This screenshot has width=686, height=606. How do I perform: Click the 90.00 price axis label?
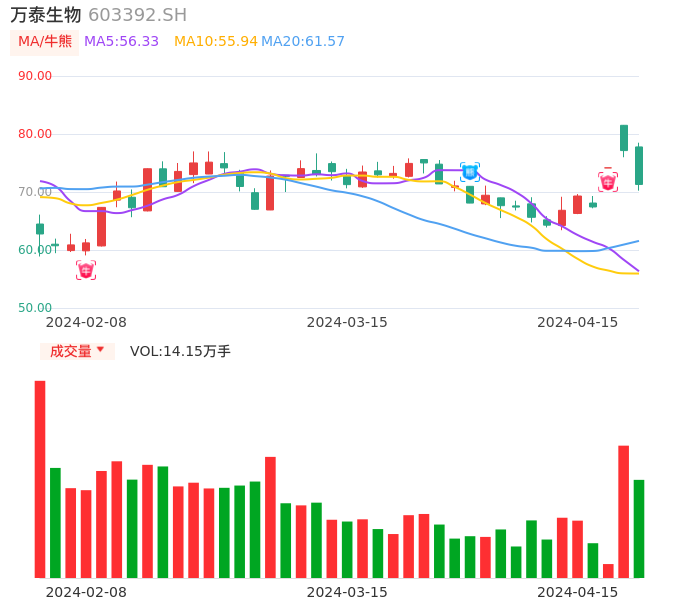35,76
